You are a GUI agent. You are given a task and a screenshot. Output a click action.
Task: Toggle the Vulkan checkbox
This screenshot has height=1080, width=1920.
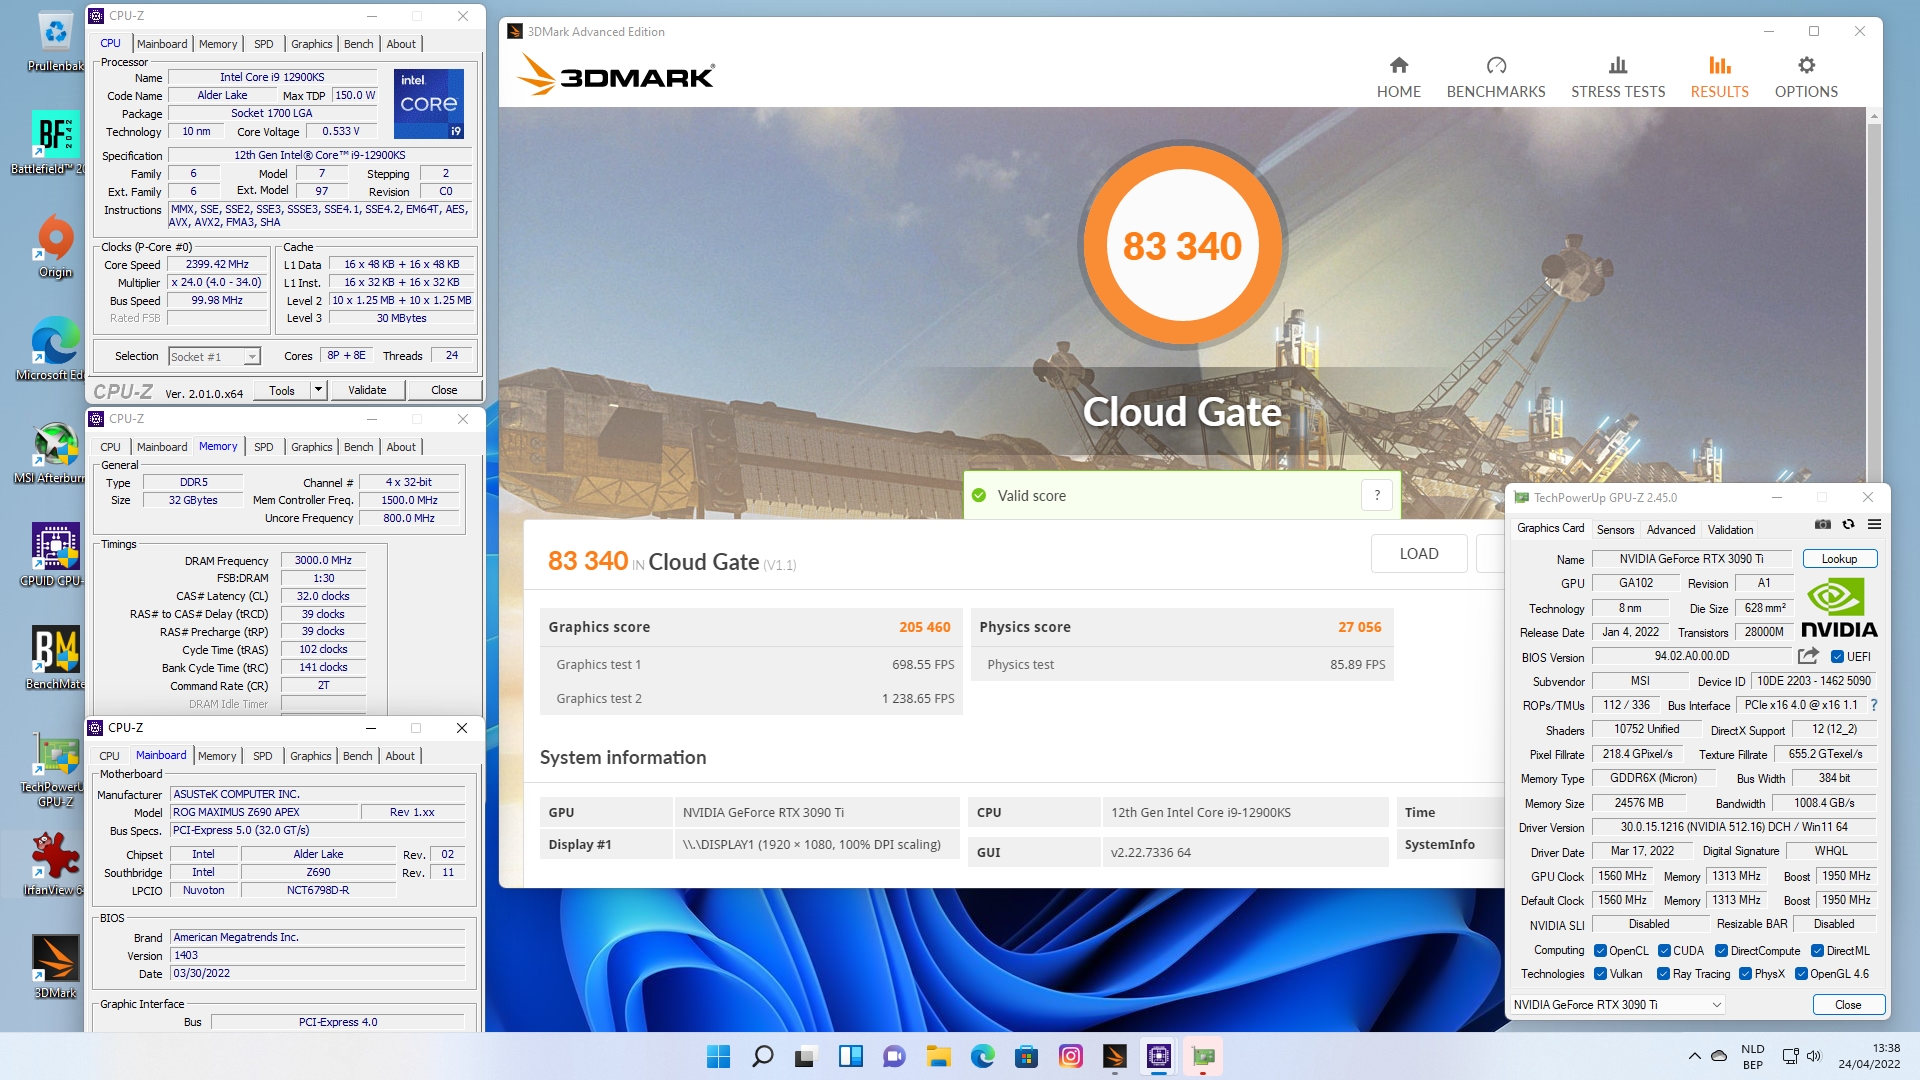pyautogui.click(x=1600, y=974)
